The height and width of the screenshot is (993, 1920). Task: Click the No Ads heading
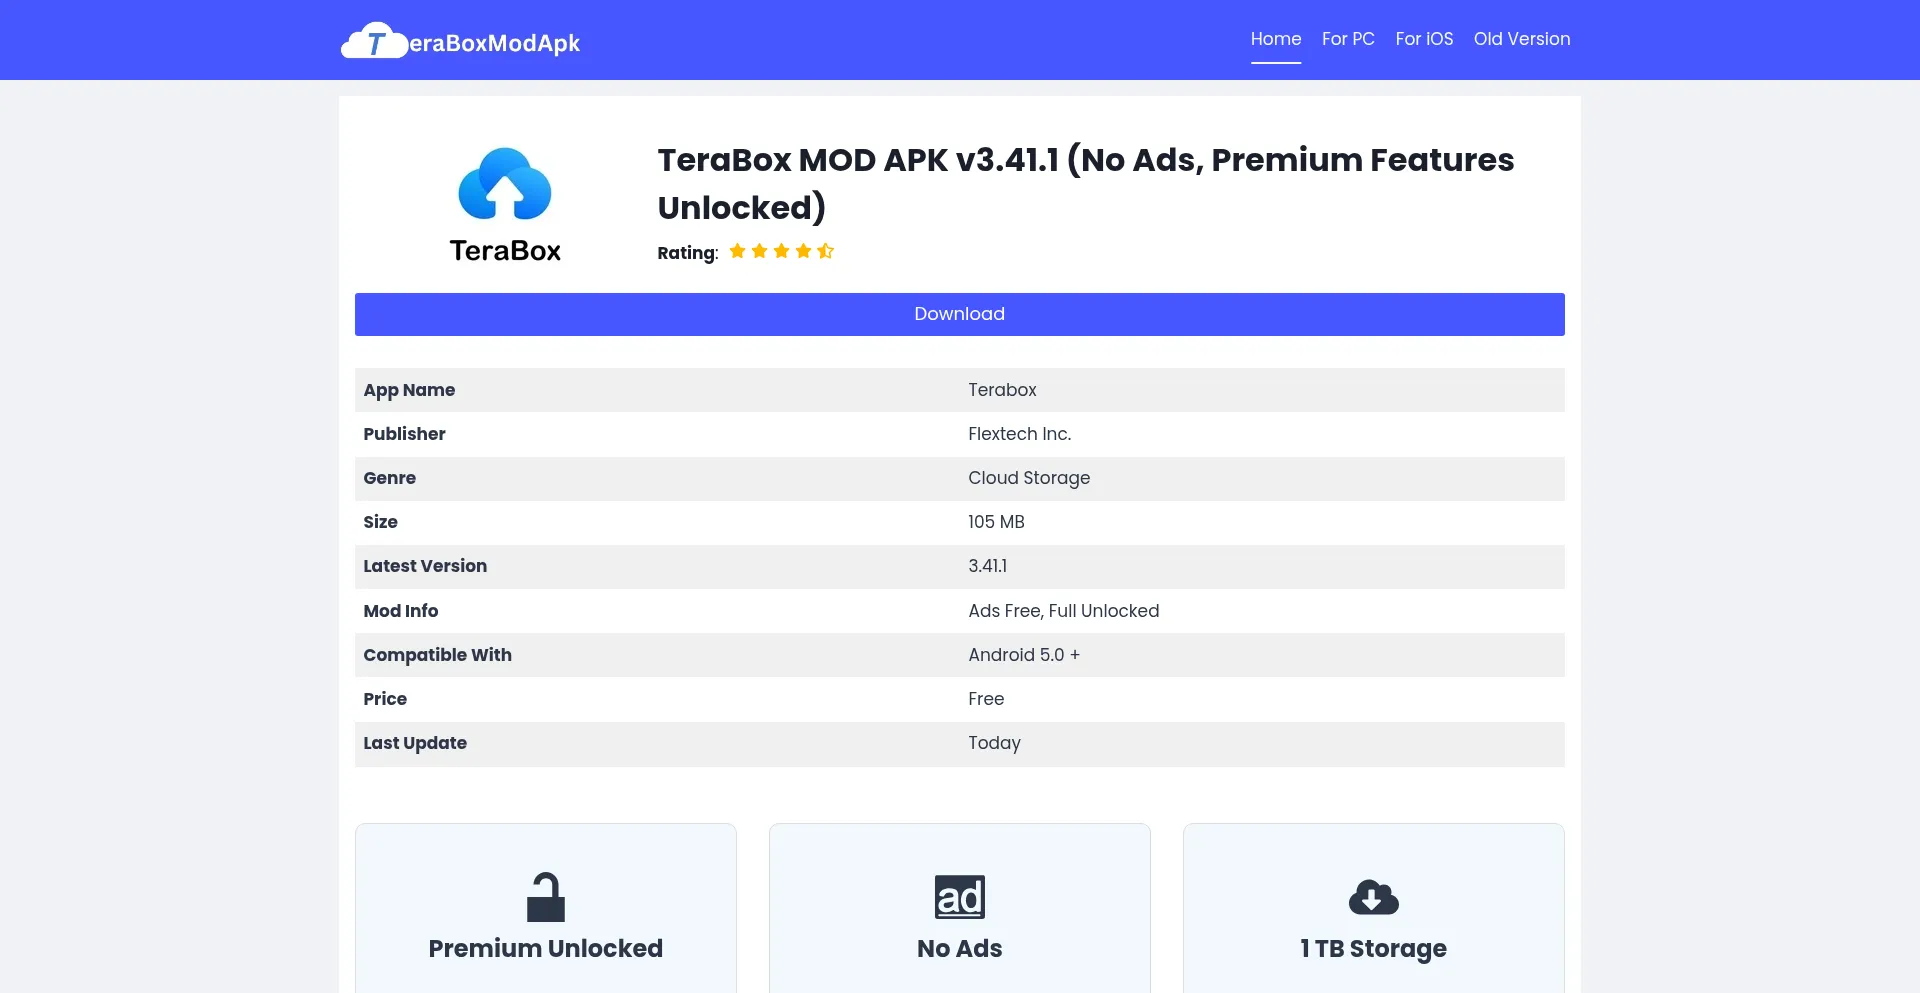[x=960, y=948]
